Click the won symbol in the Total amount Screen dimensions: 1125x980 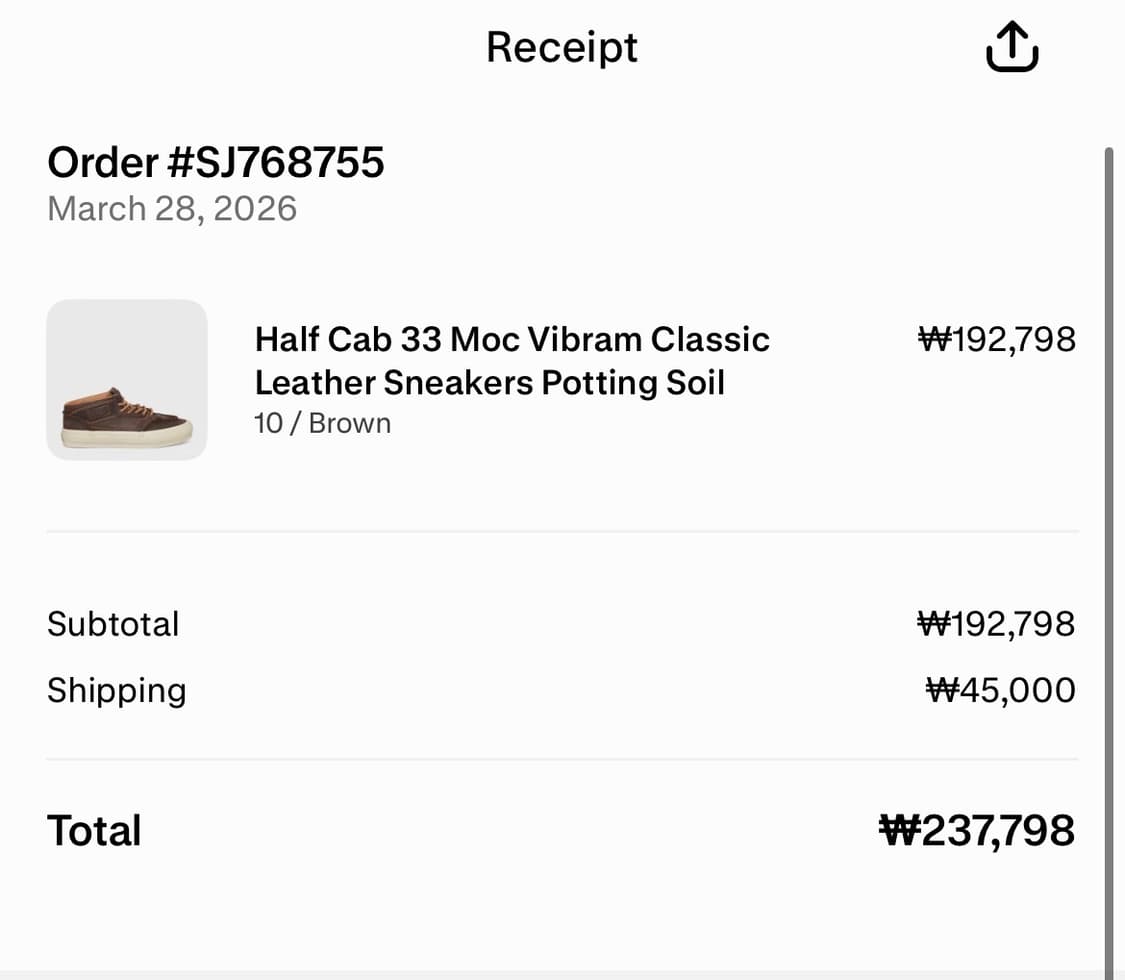(898, 831)
